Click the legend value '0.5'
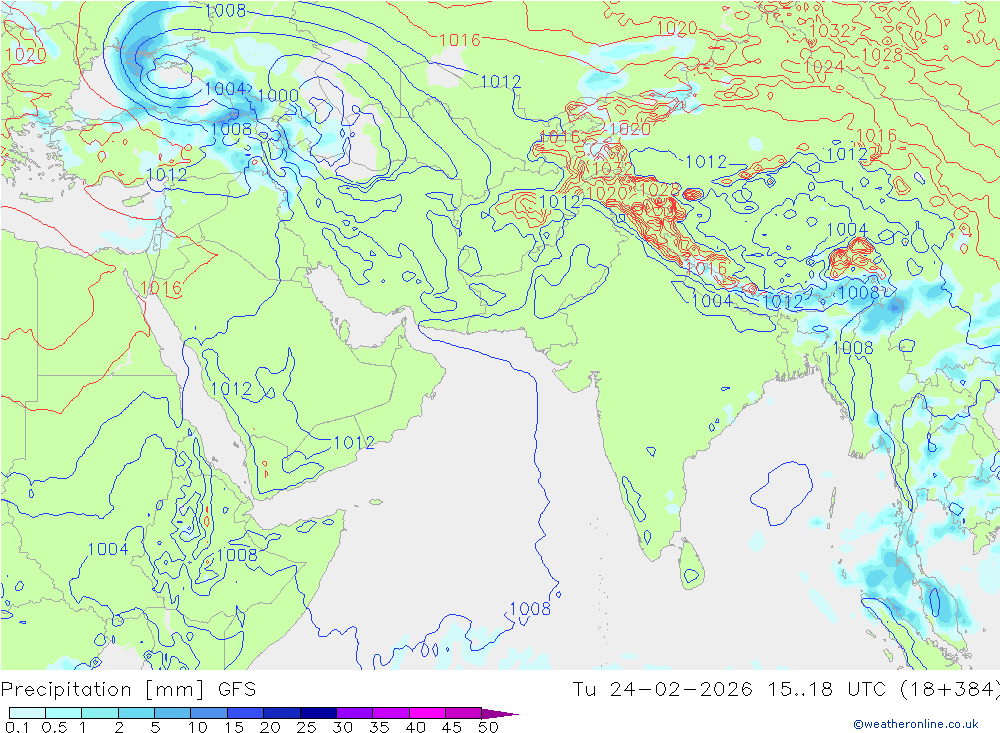Image resolution: width=1000 pixels, height=733 pixels. 54,727
